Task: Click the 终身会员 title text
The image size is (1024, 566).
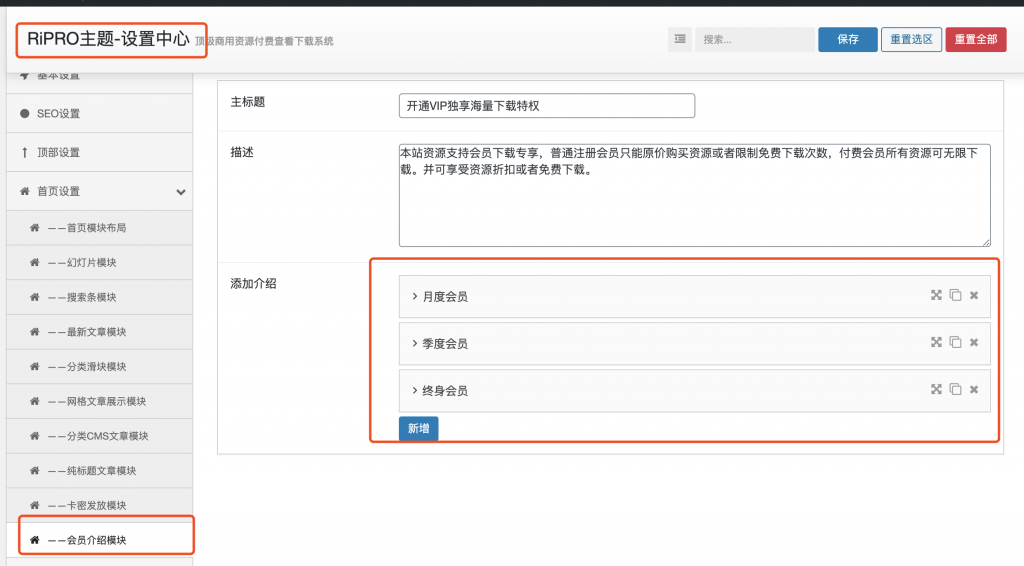Action: tap(445, 390)
